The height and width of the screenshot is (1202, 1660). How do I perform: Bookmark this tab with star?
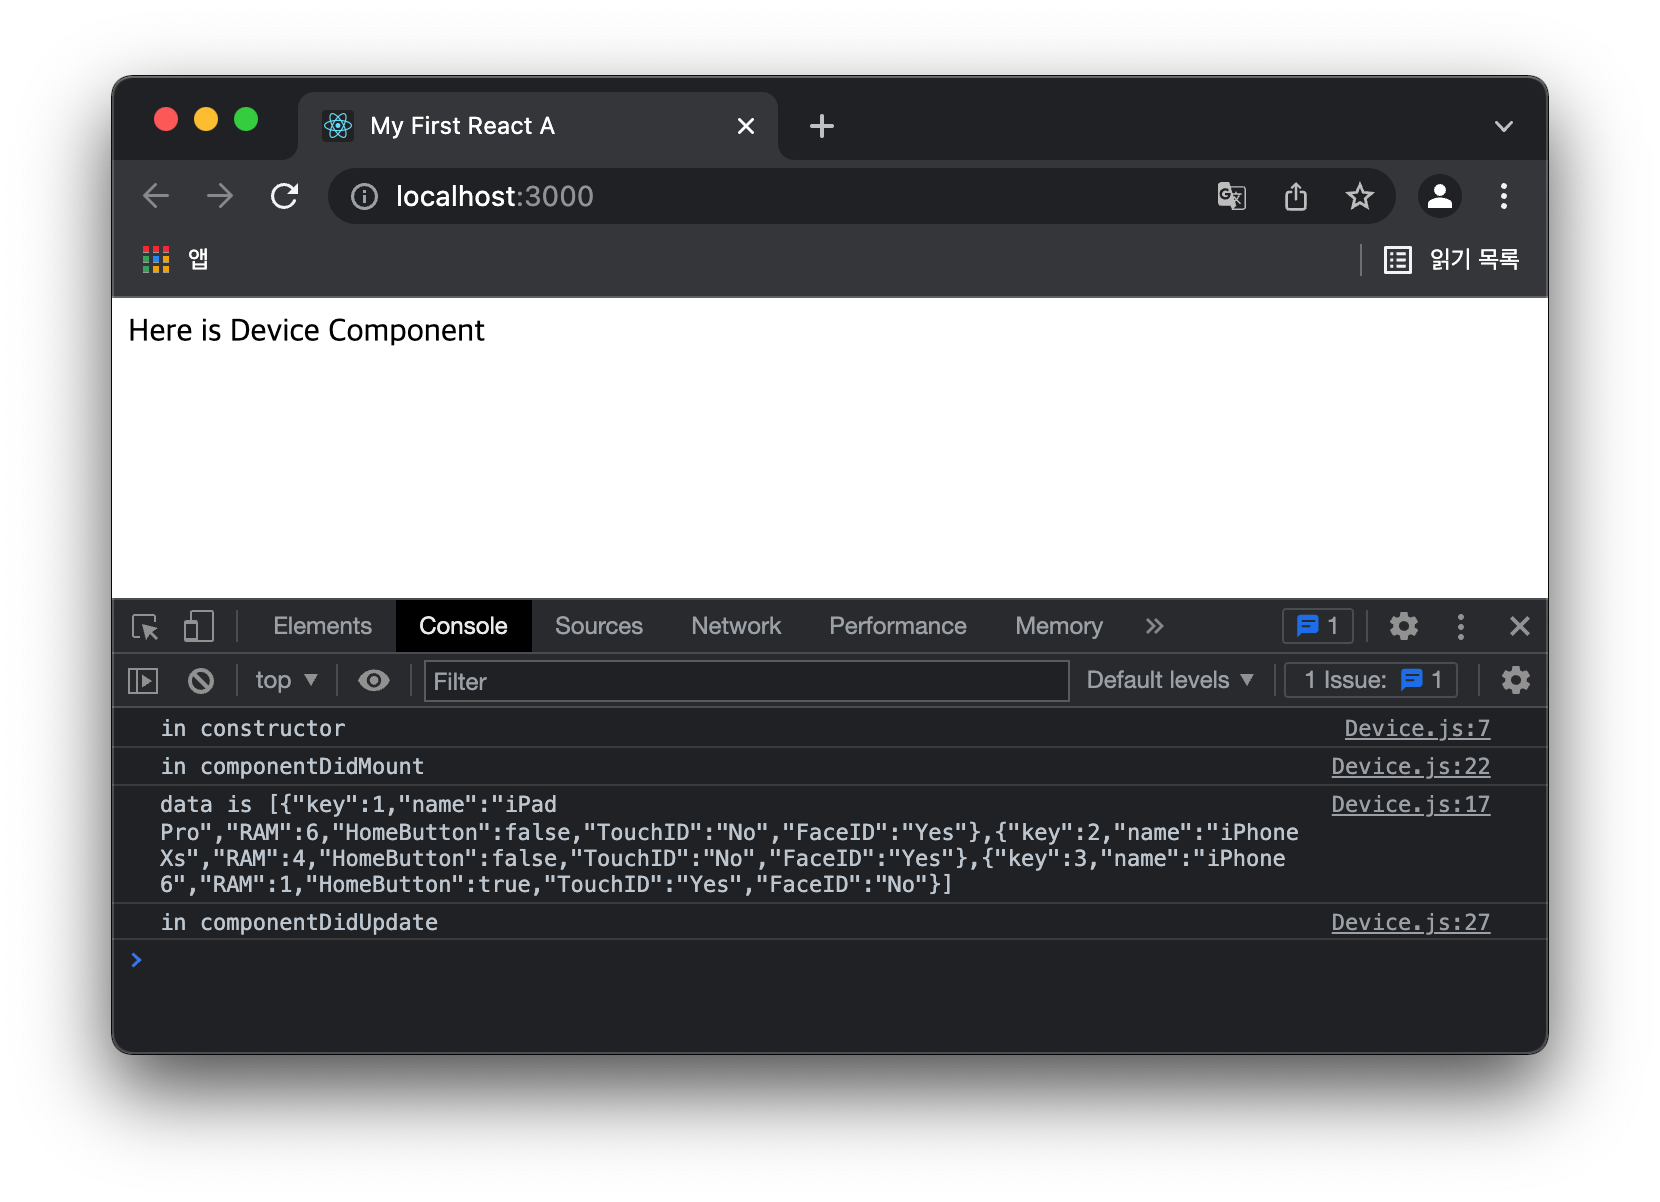point(1360,196)
